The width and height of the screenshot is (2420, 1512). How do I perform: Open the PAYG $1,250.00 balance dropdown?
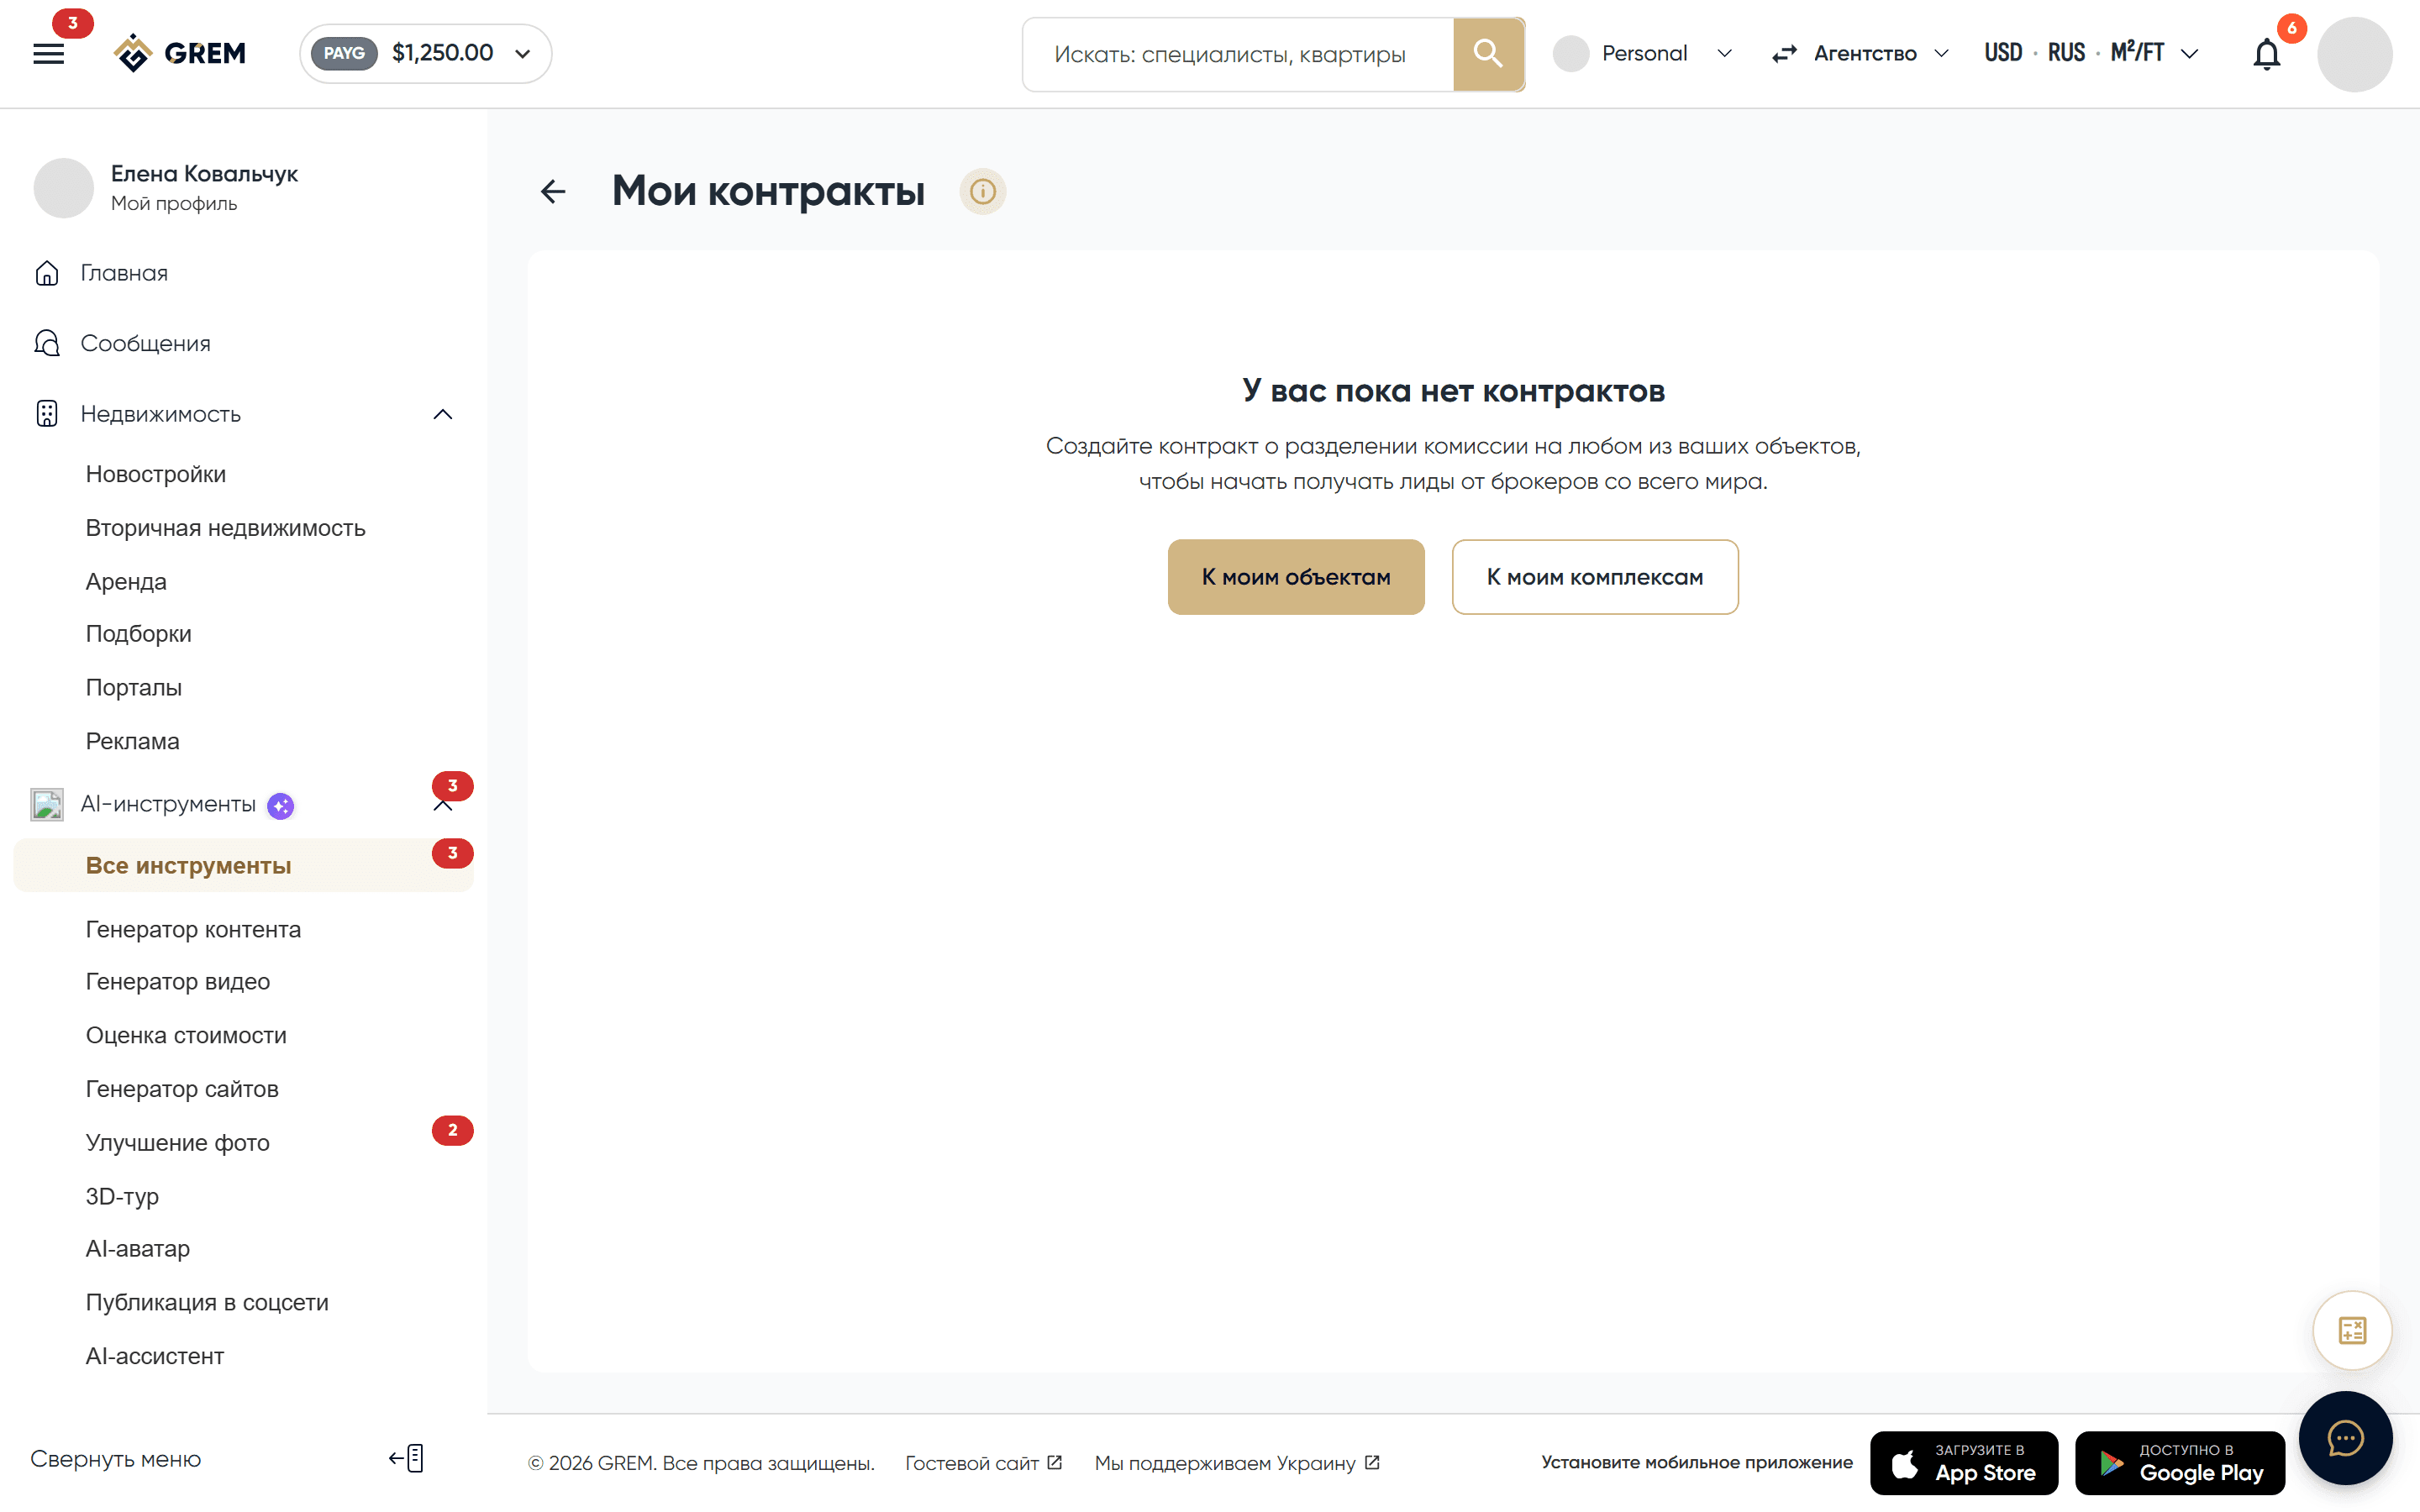coord(426,54)
